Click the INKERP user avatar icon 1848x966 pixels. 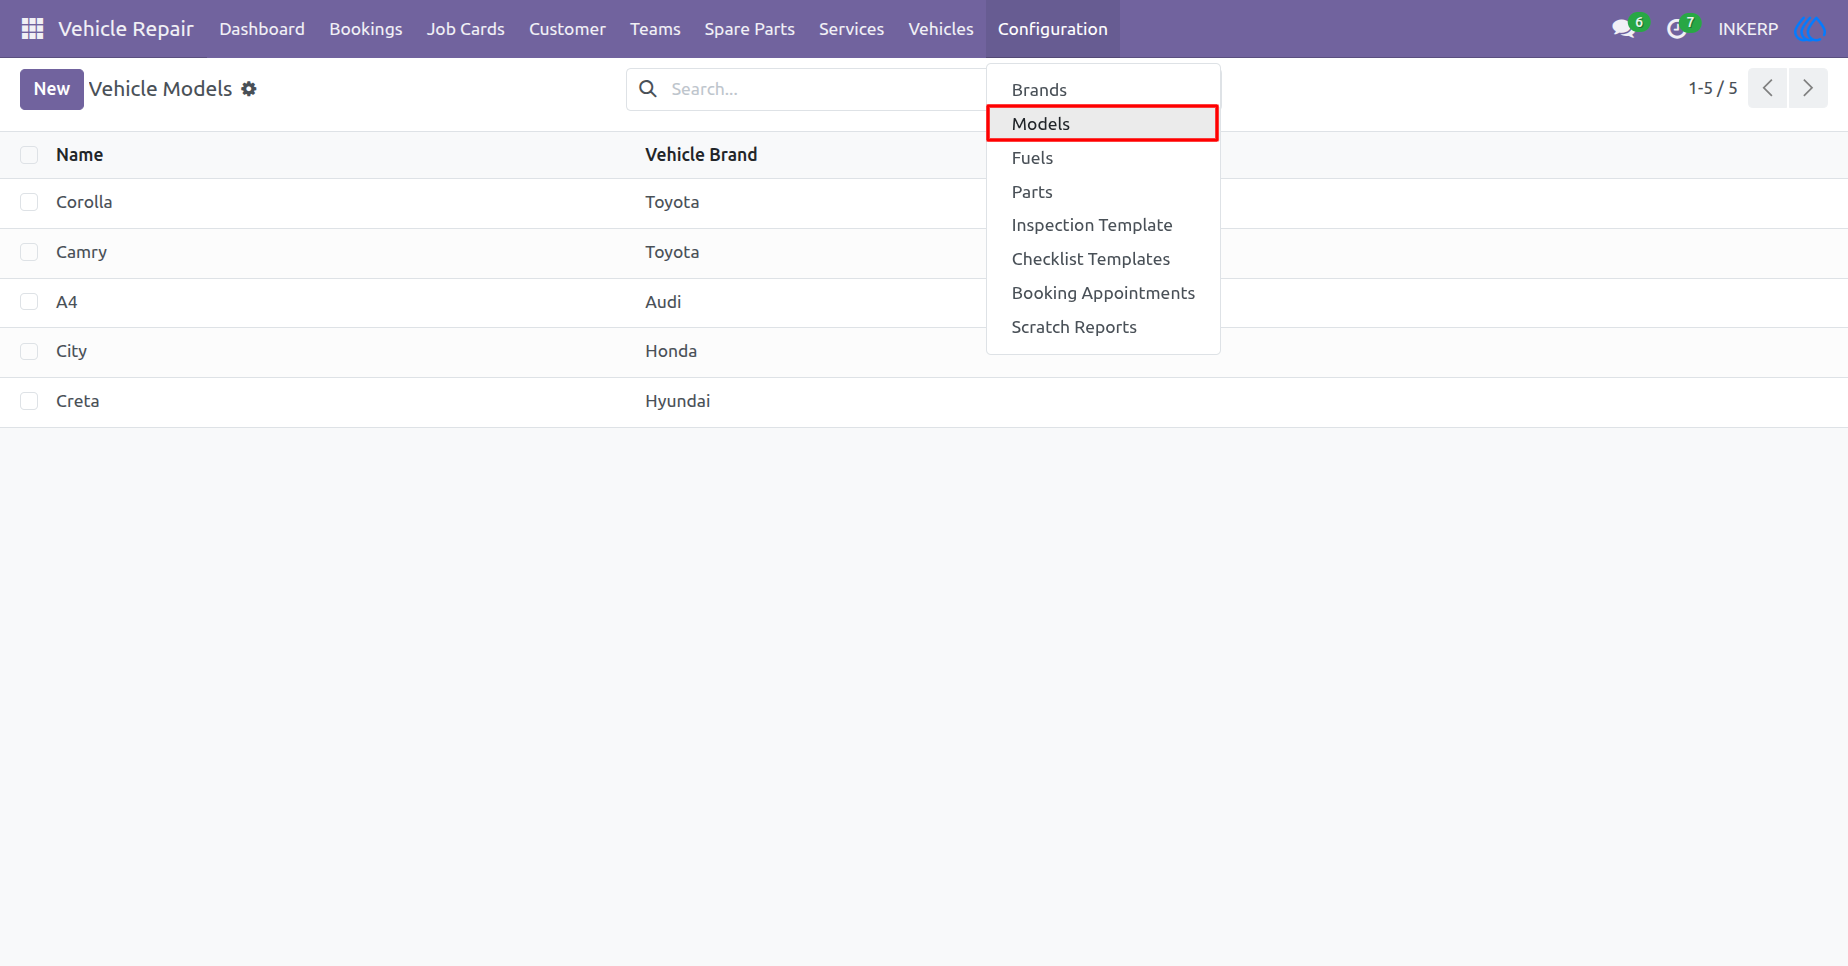pyautogui.click(x=1810, y=29)
